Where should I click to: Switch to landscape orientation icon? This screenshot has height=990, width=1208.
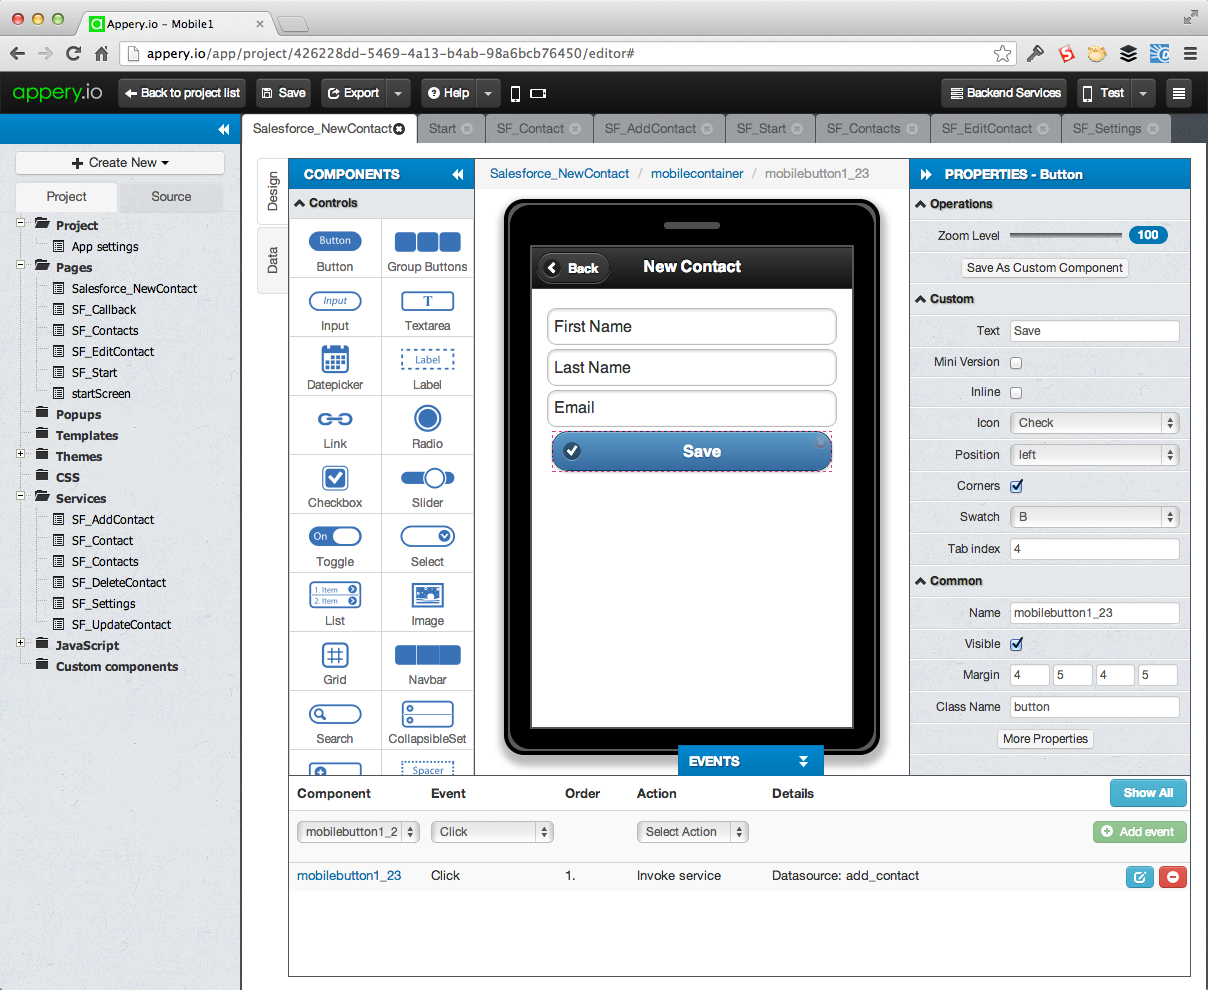tap(538, 93)
